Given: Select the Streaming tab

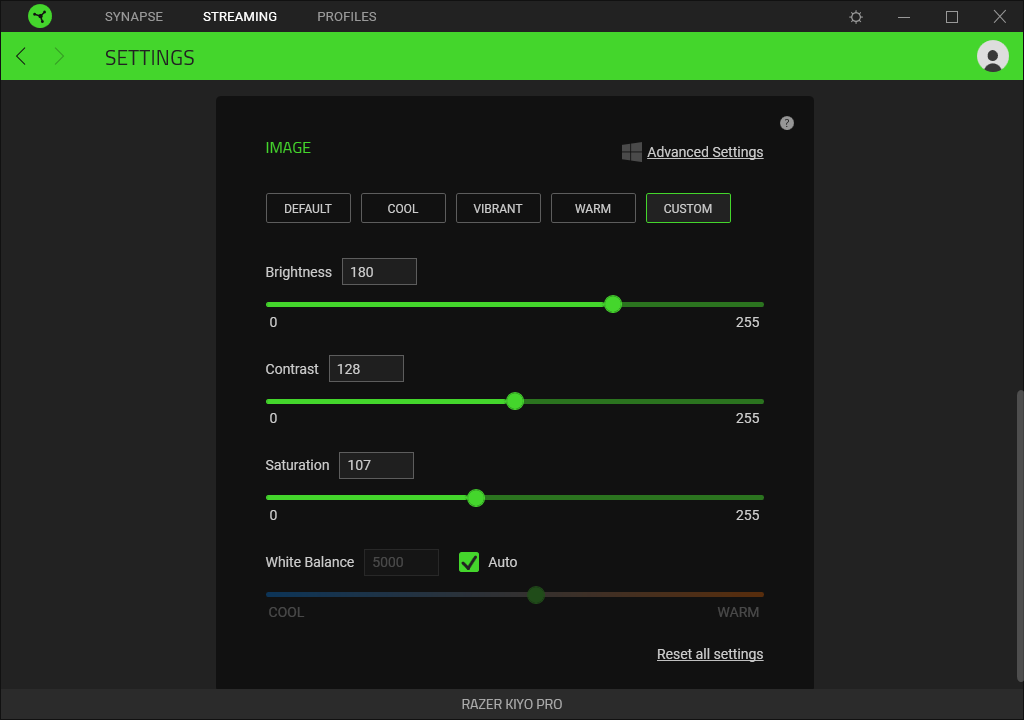Looking at the screenshot, I should pos(239,17).
